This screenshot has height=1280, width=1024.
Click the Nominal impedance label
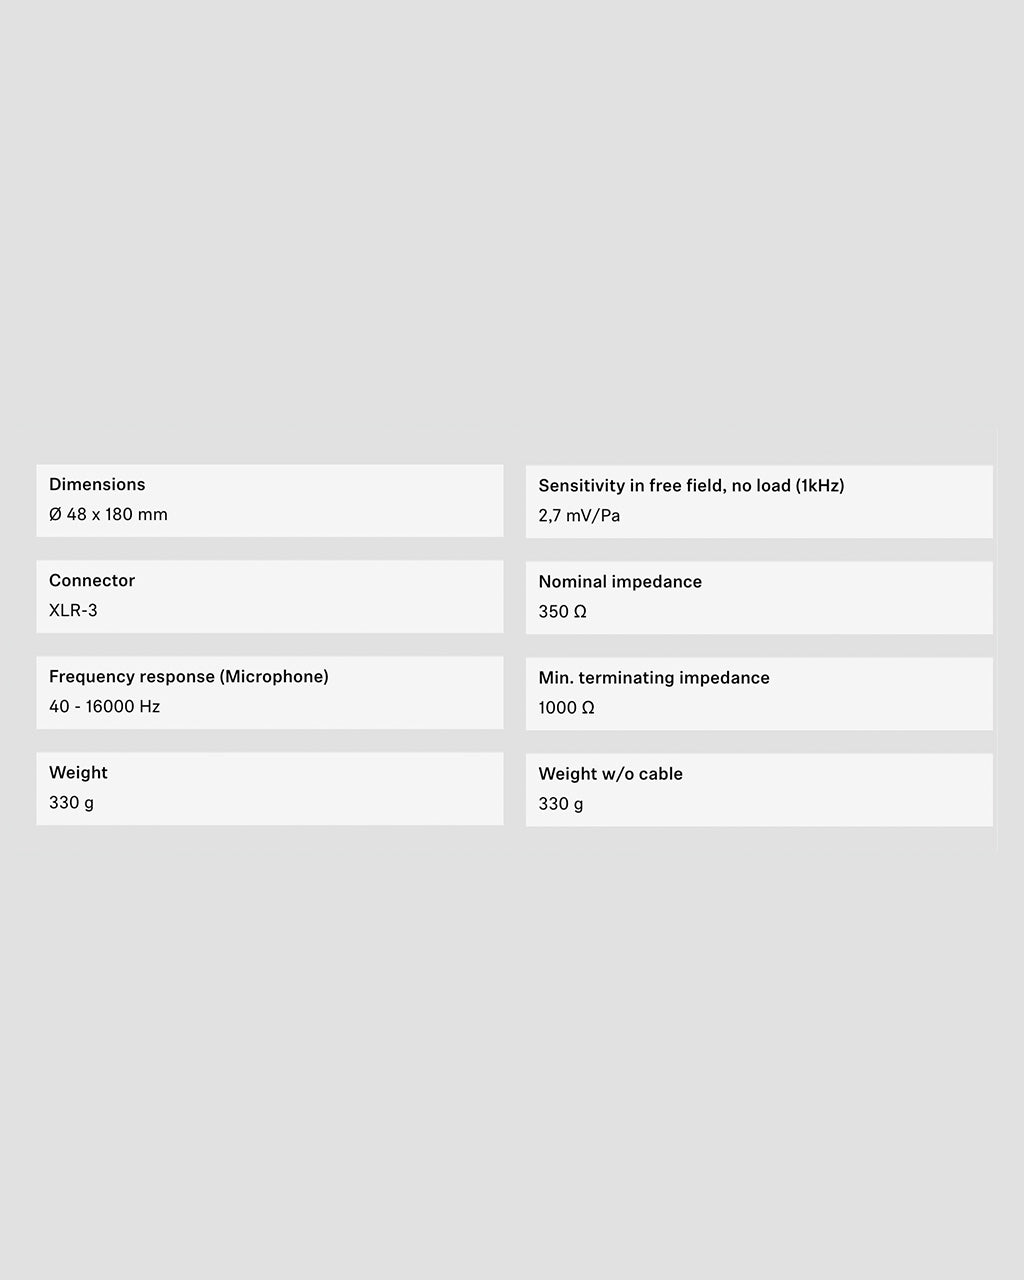click(x=620, y=582)
